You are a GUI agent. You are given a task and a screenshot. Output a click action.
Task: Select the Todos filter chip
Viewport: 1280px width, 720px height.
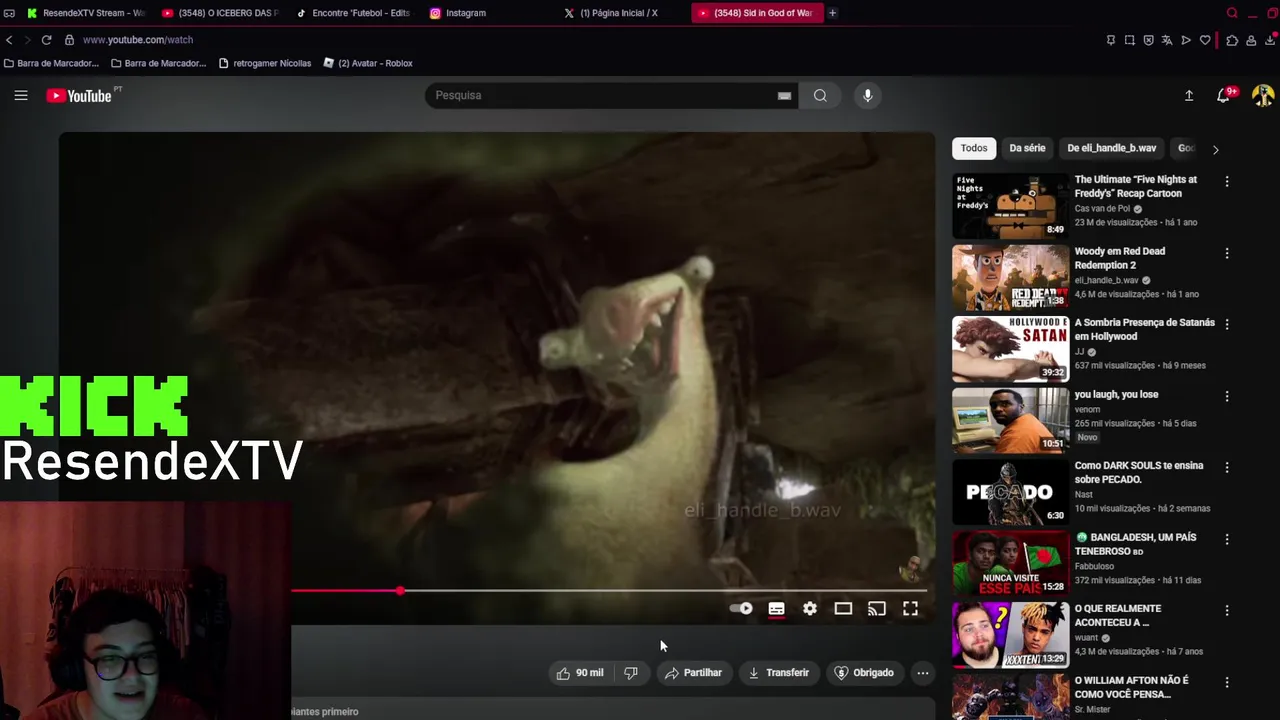pos(974,148)
